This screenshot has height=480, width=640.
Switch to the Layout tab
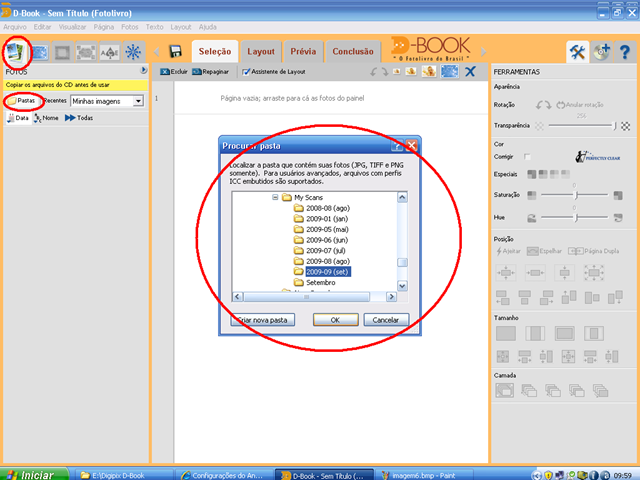(261, 52)
